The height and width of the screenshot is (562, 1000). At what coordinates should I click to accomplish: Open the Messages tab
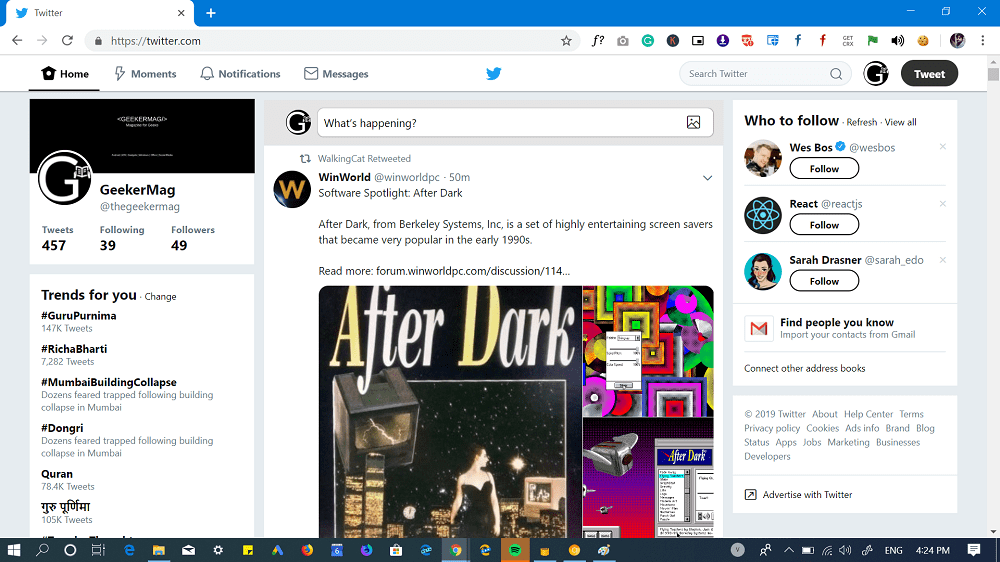(x=336, y=74)
